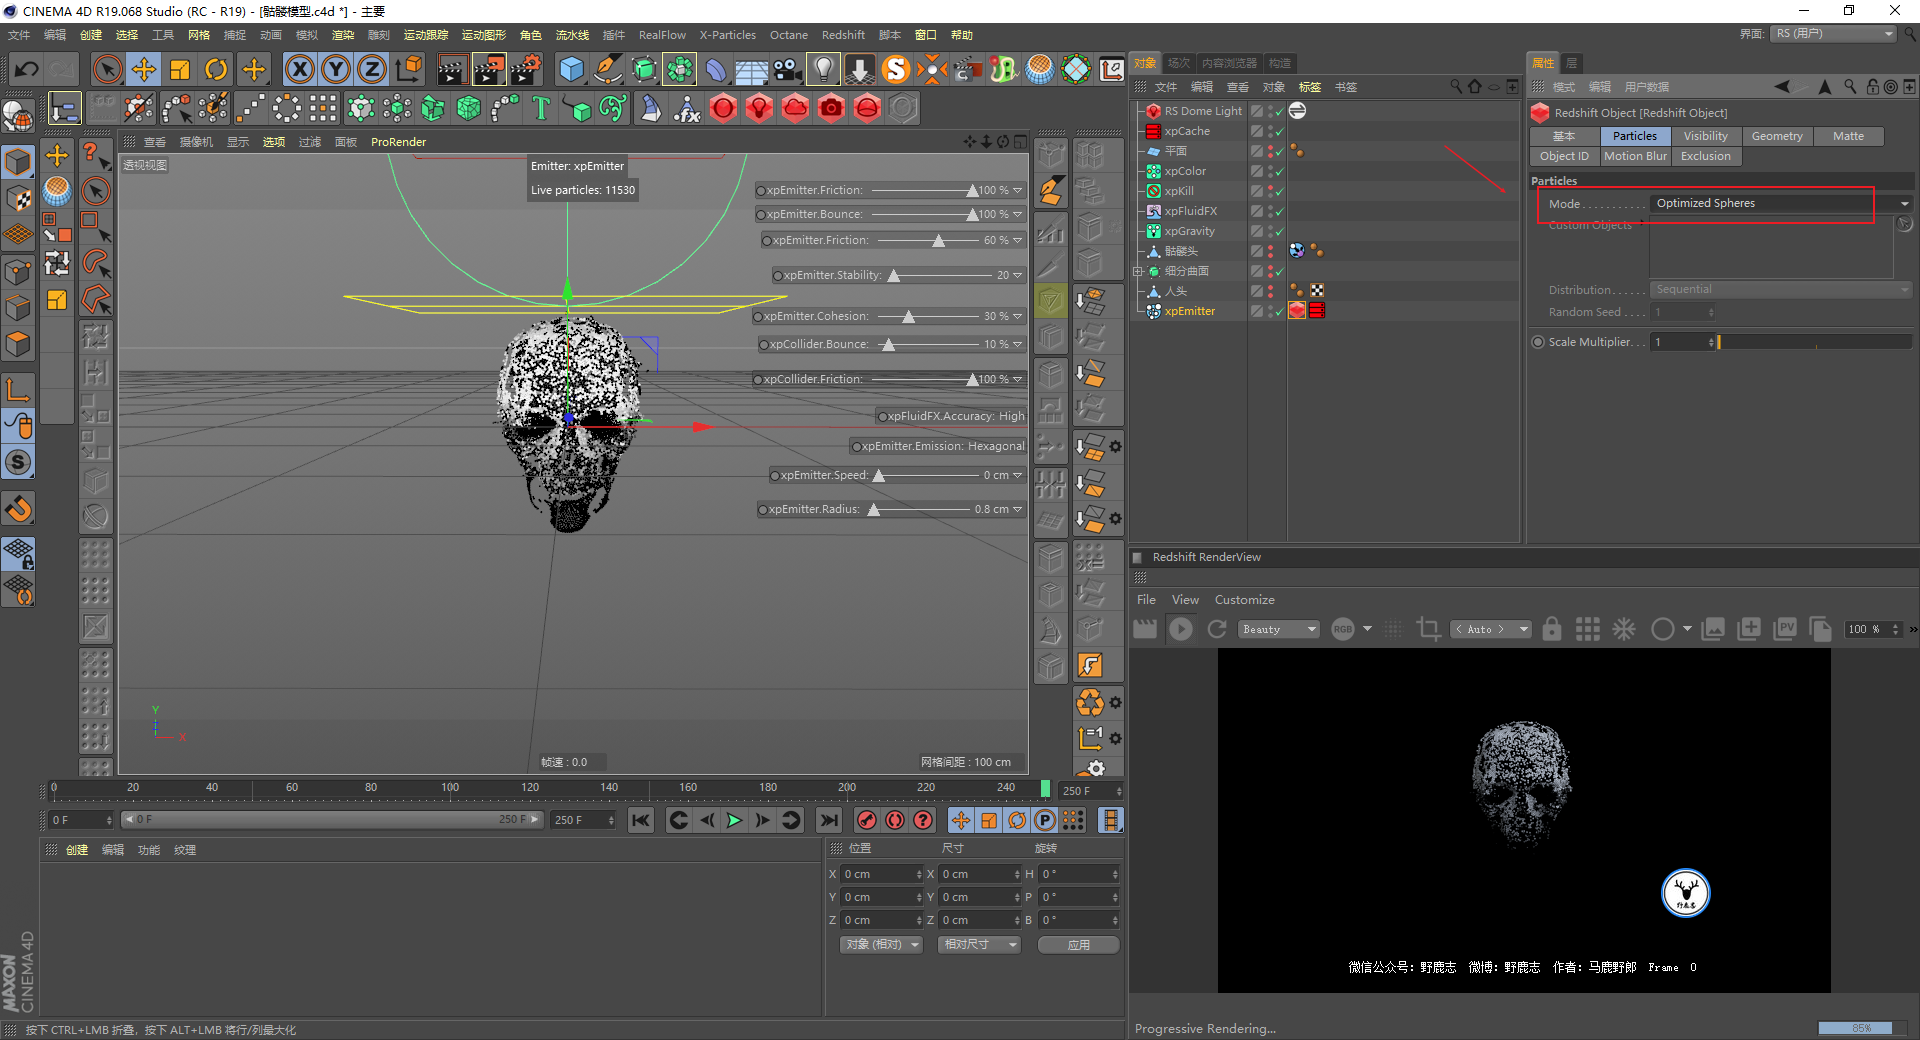The height and width of the screenshot is (1040, 1920).
Task: Toggle RS Dome Light enable checkmark
Action: (1279, 111)
